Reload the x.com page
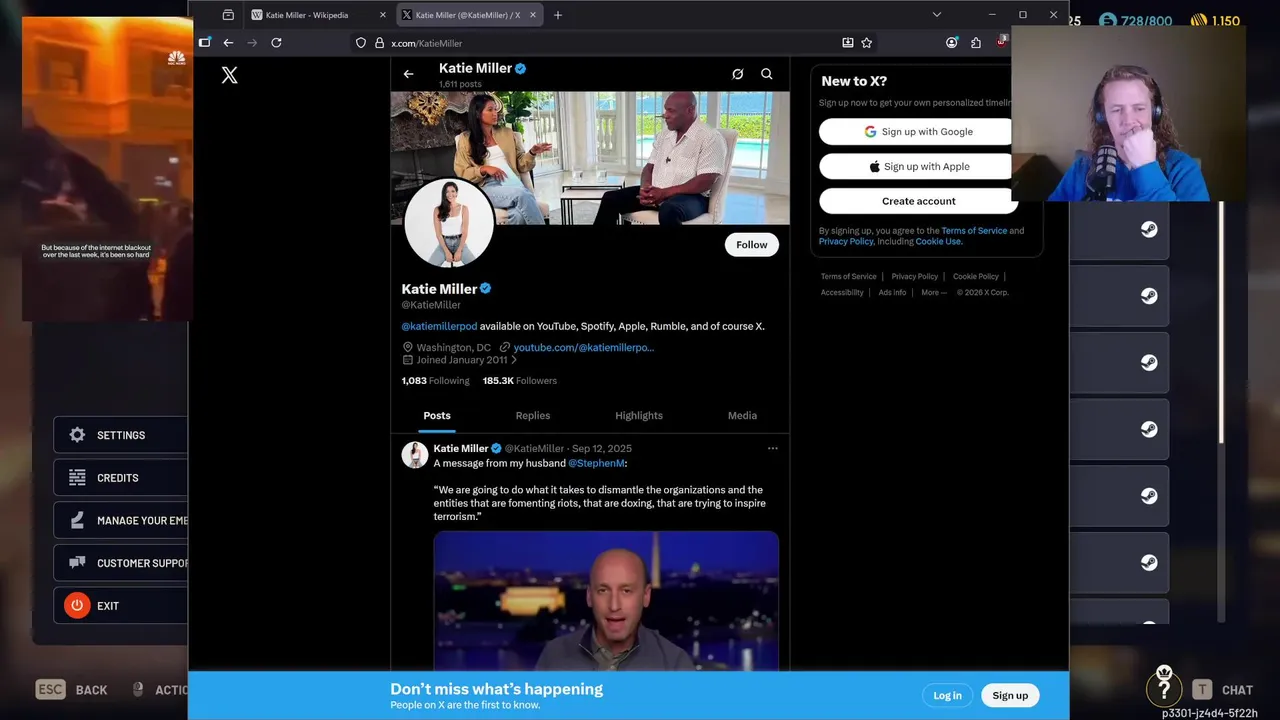Image resolution: width=1280 pixels, height=720 pixels. tap(276, 43)
